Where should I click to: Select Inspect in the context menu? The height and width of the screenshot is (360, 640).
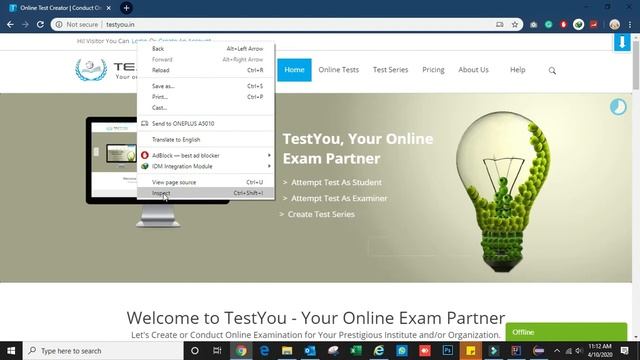point(206,193)
